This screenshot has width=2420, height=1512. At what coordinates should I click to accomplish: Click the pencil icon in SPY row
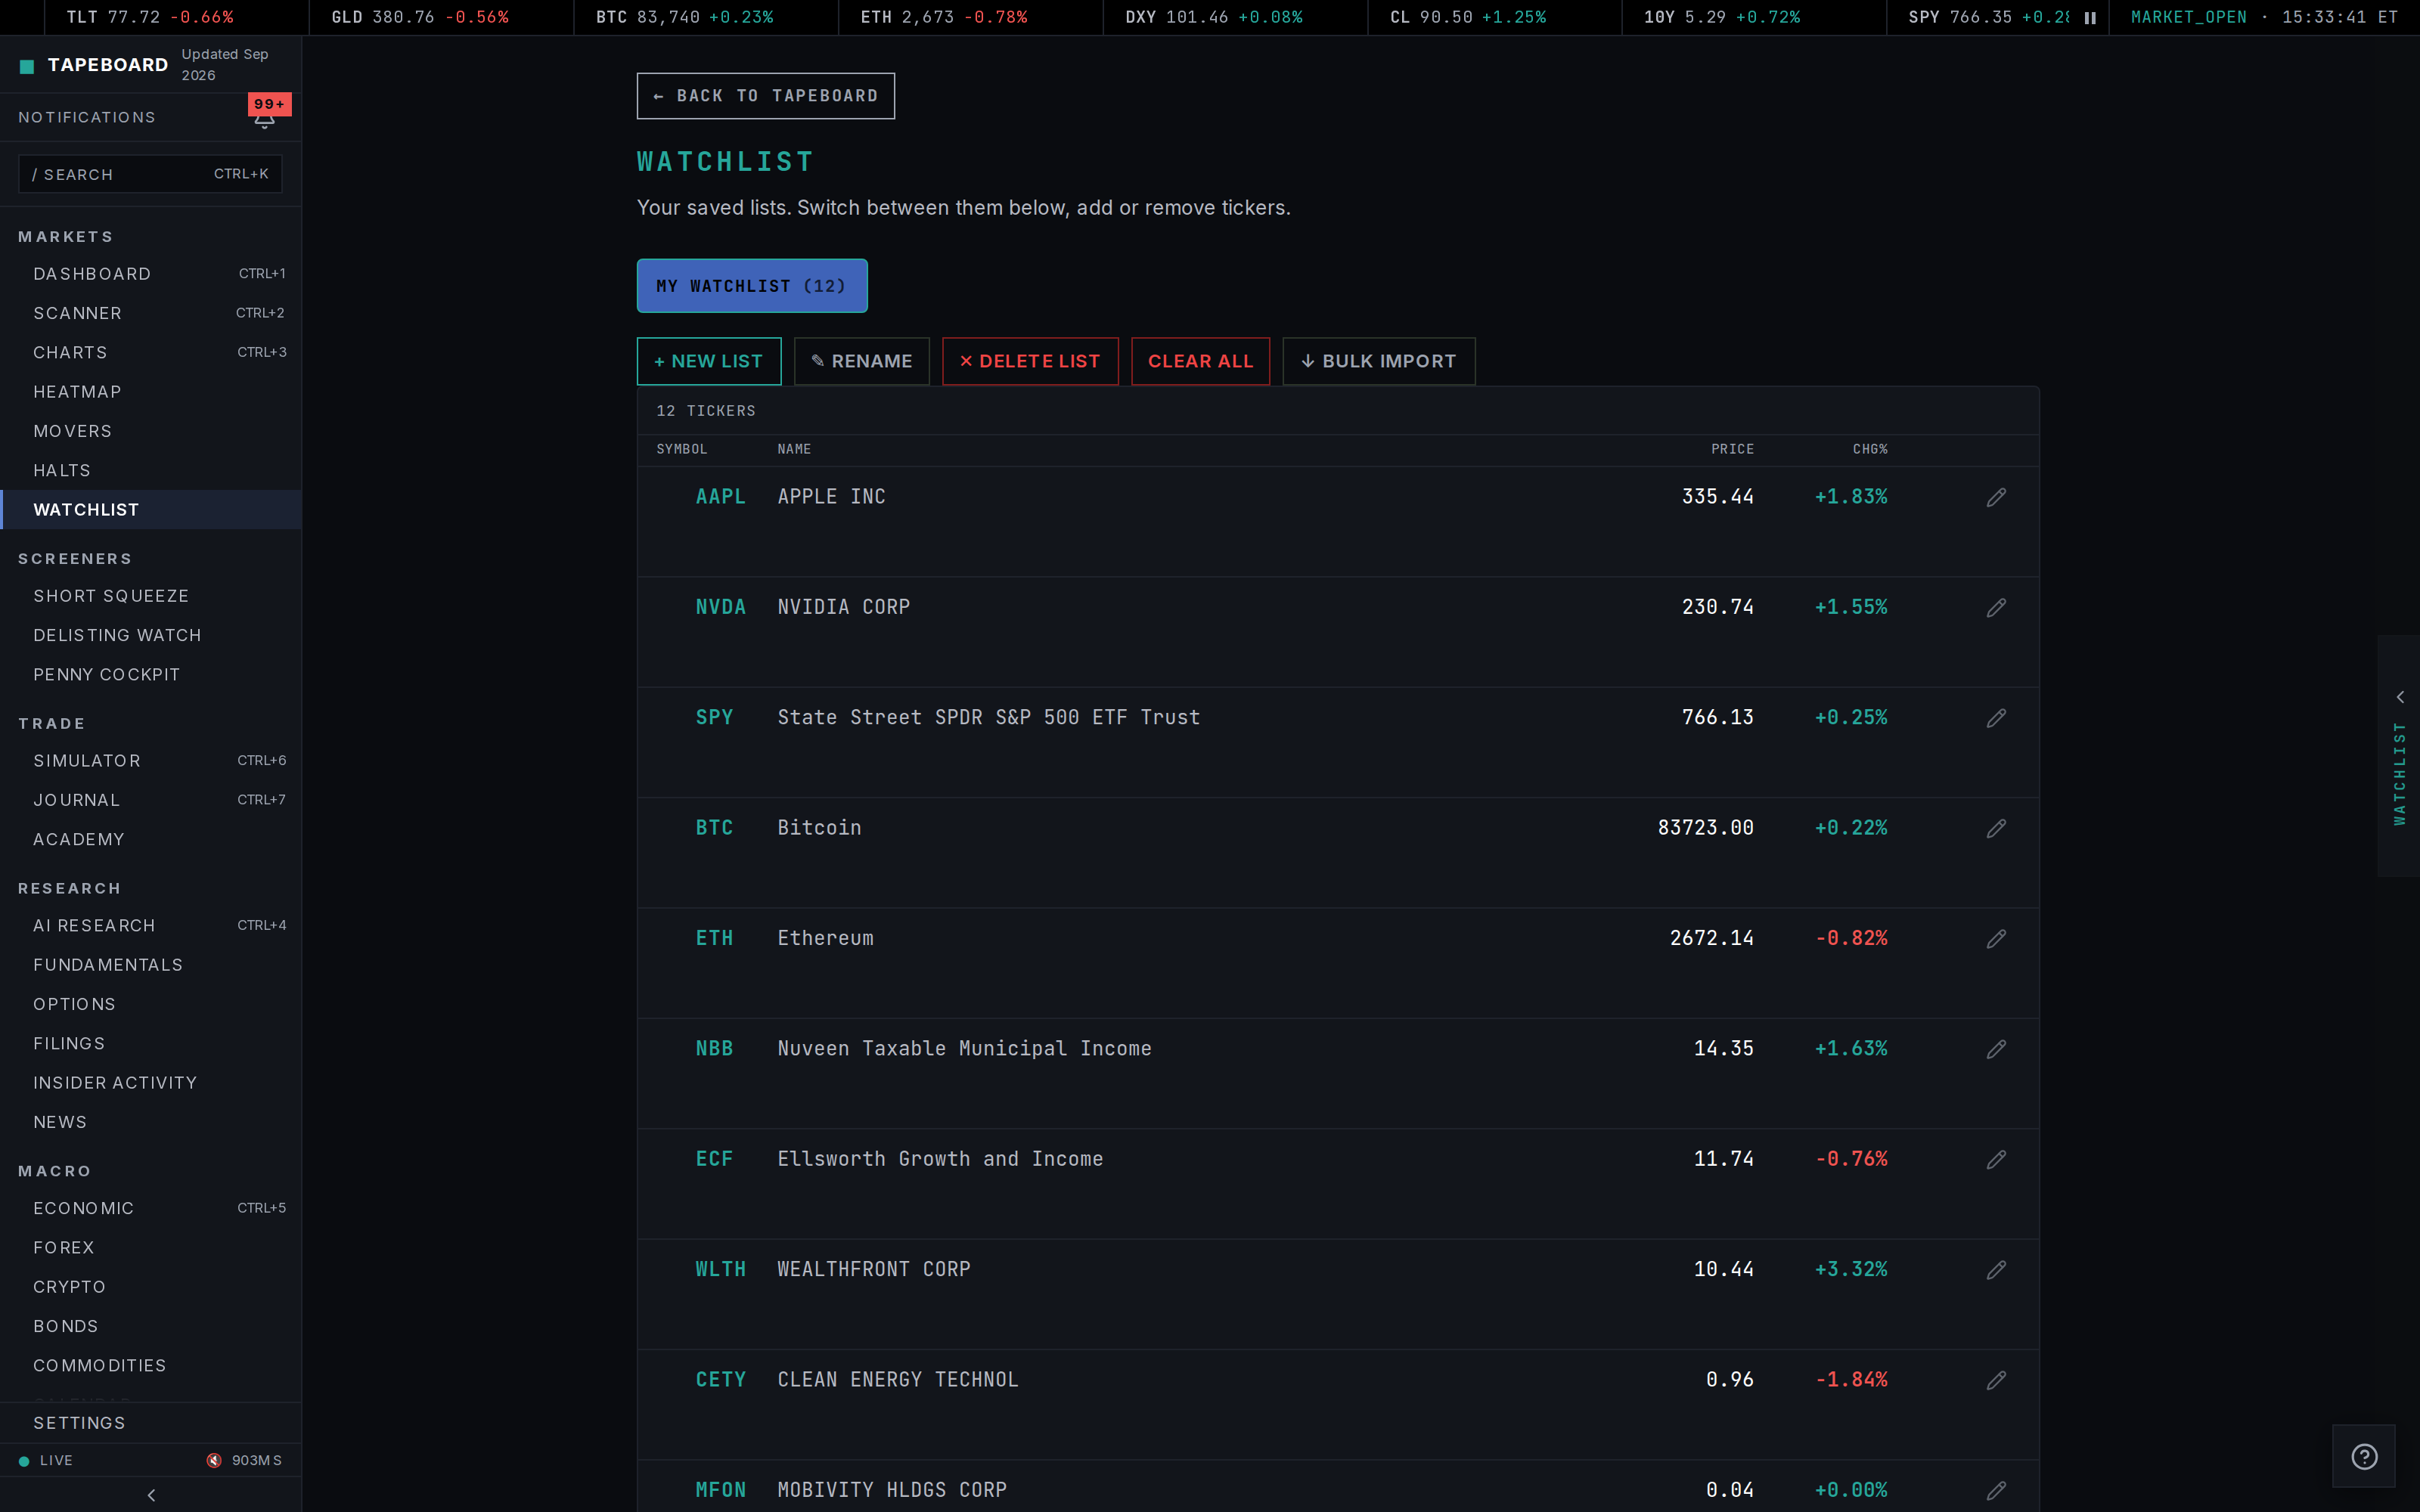point(1996,718)
